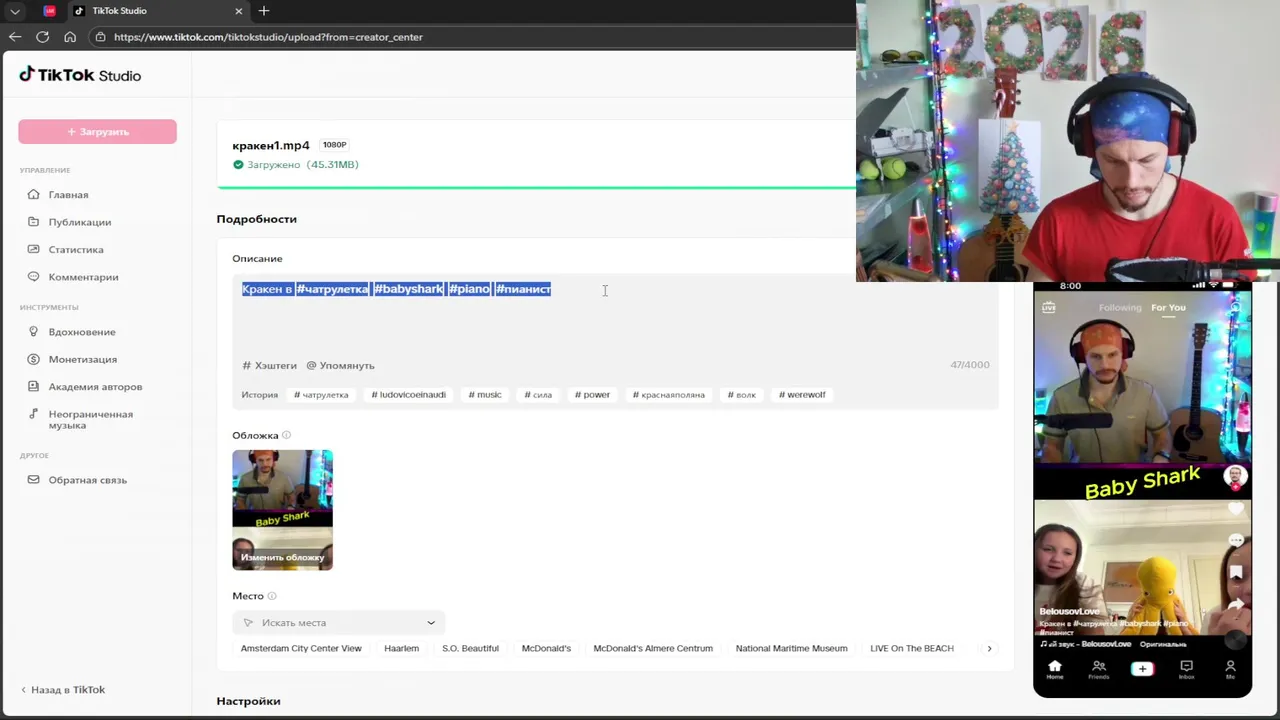Click the TikTok Studio logo
The image size is (1280, 720).
click(x=80, y=75)
